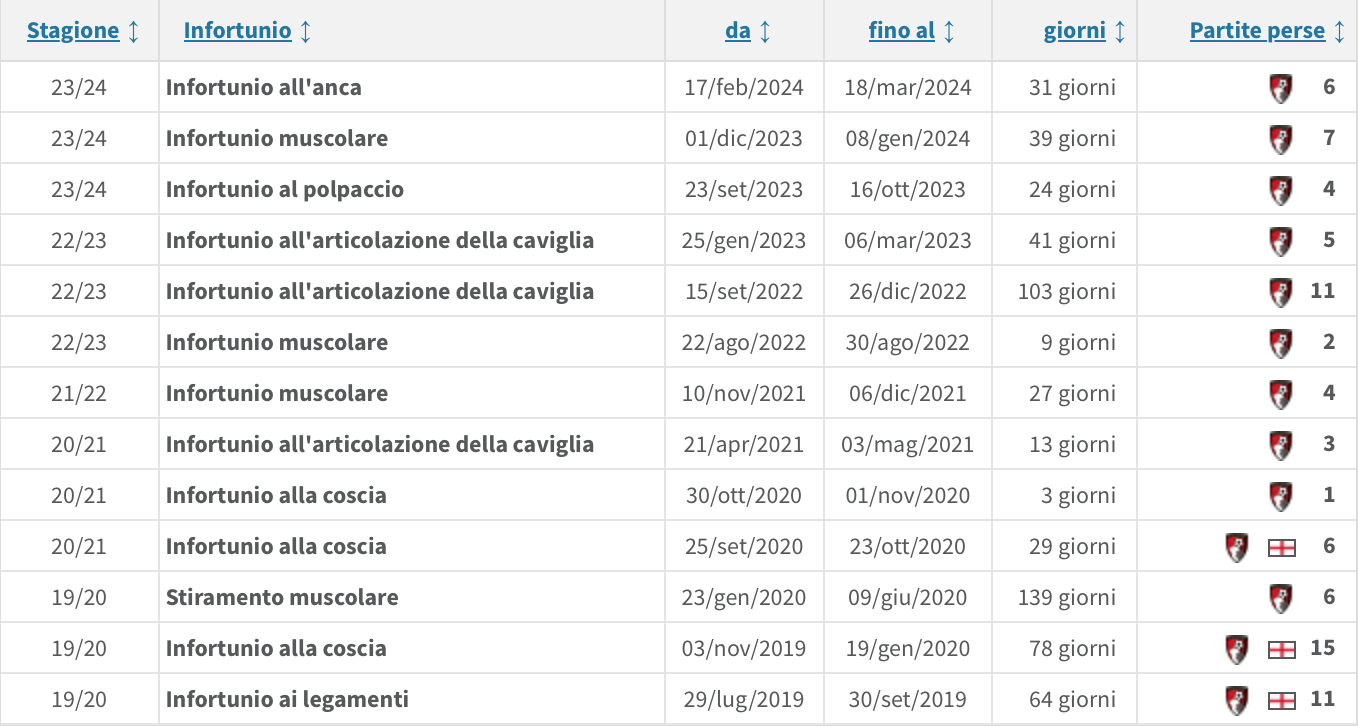Click the club crest in the ligament injury row
This screenshot has height=726, width=1358.
1237,700
